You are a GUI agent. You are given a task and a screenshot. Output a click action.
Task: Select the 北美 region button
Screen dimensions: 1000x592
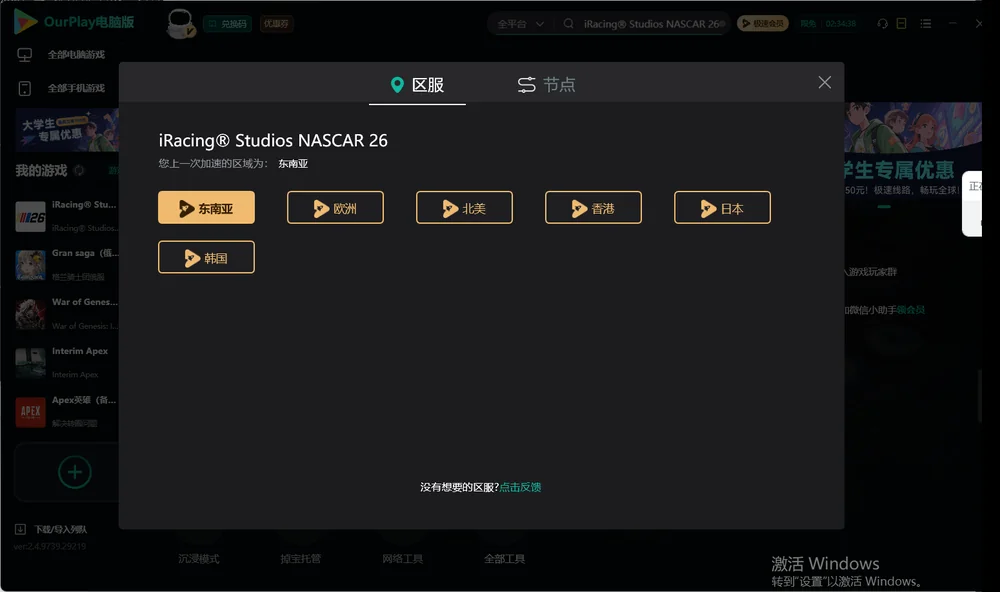click(464, 207)
